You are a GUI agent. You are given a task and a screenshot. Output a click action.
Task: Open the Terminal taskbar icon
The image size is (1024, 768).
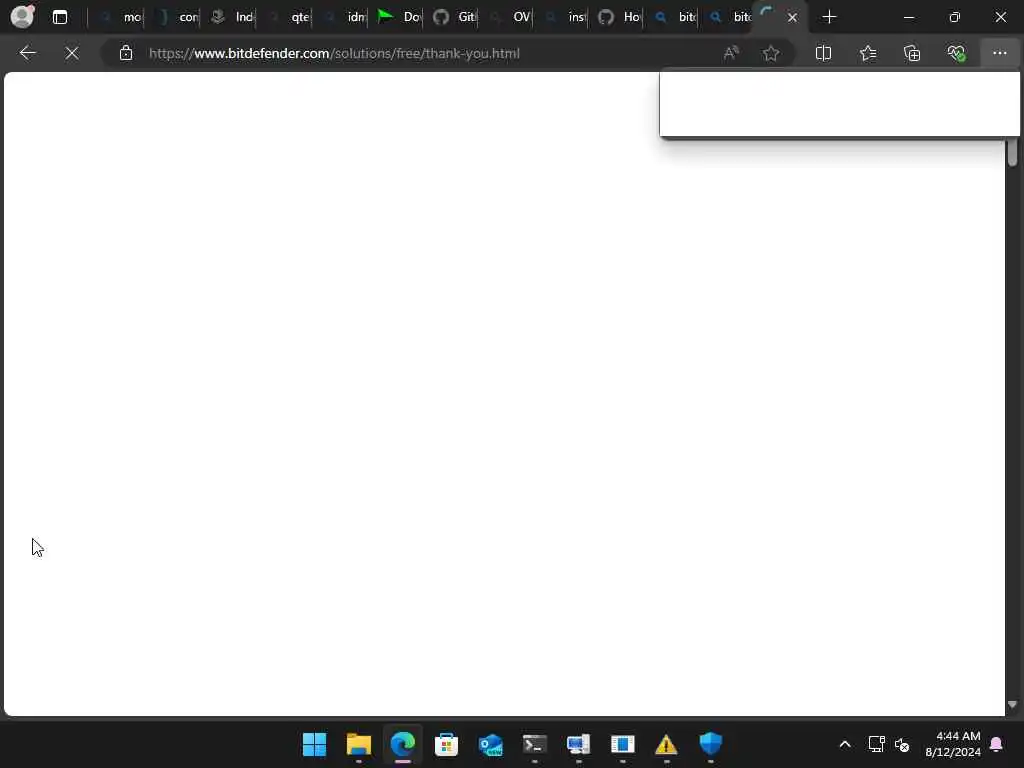pos(534,744)
